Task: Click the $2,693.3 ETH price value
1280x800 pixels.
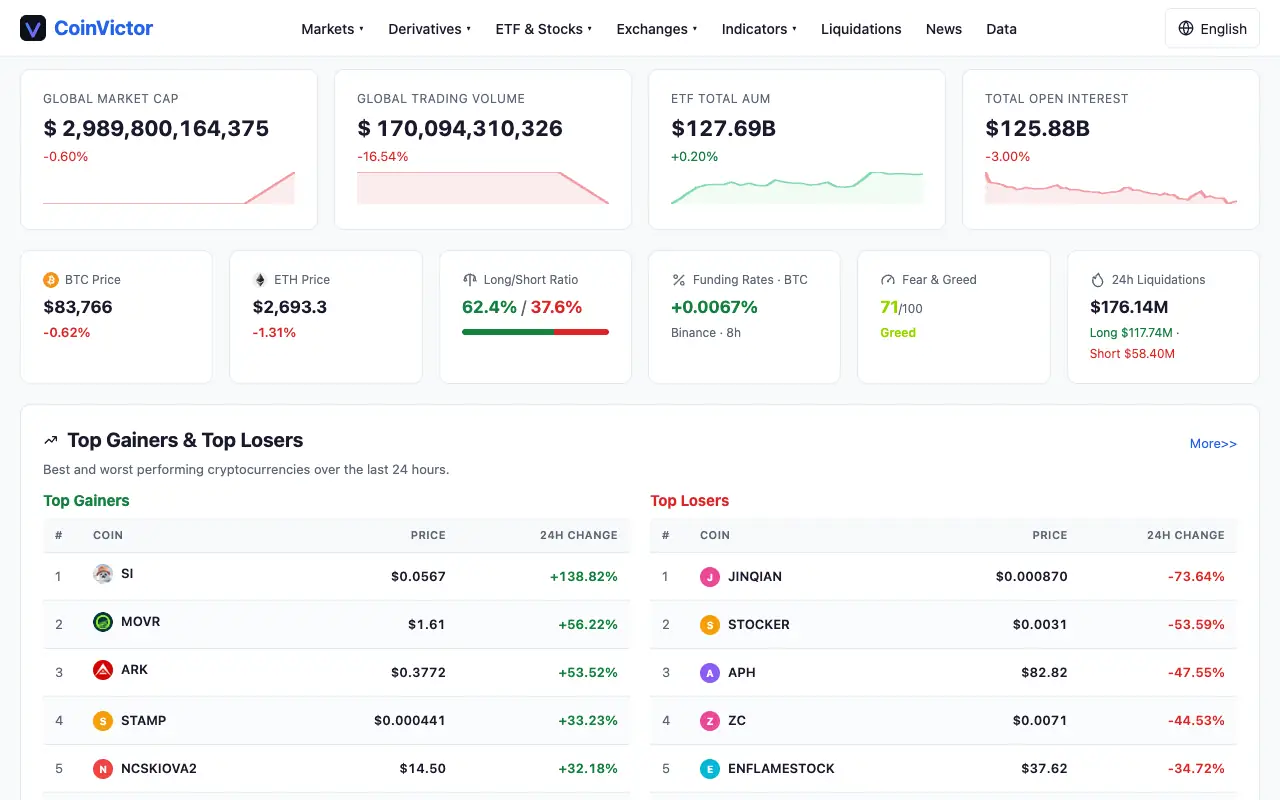Action: pyautogui.click(x=290, y=308)
